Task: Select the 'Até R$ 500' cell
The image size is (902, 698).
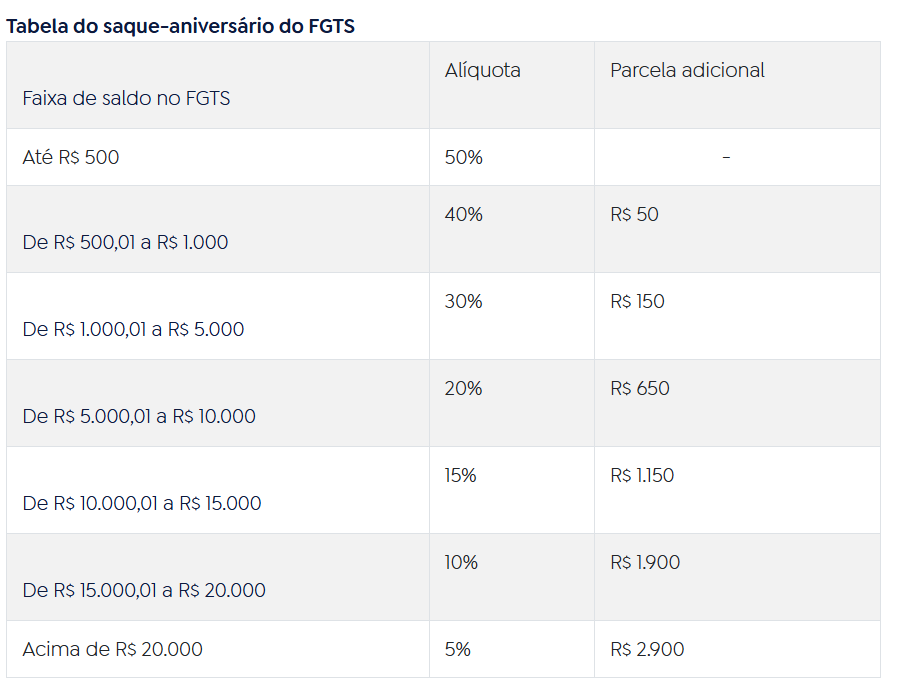Action: tap(71, 157)
